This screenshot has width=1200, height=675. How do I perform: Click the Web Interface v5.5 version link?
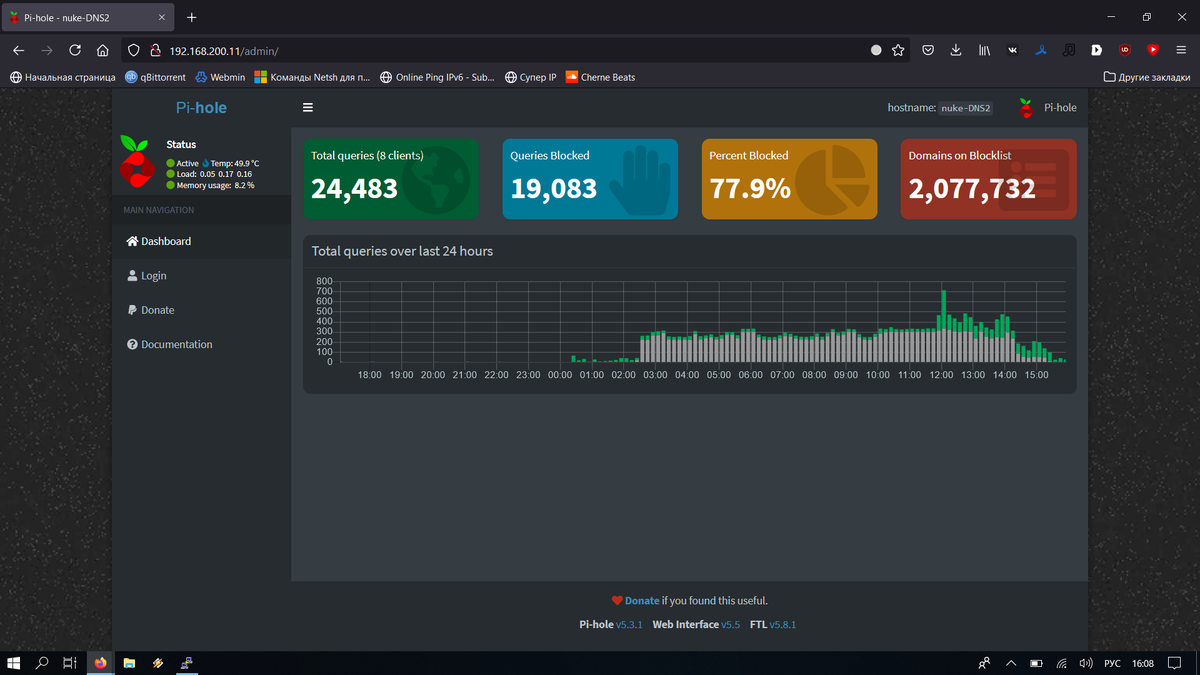[730, 624]
